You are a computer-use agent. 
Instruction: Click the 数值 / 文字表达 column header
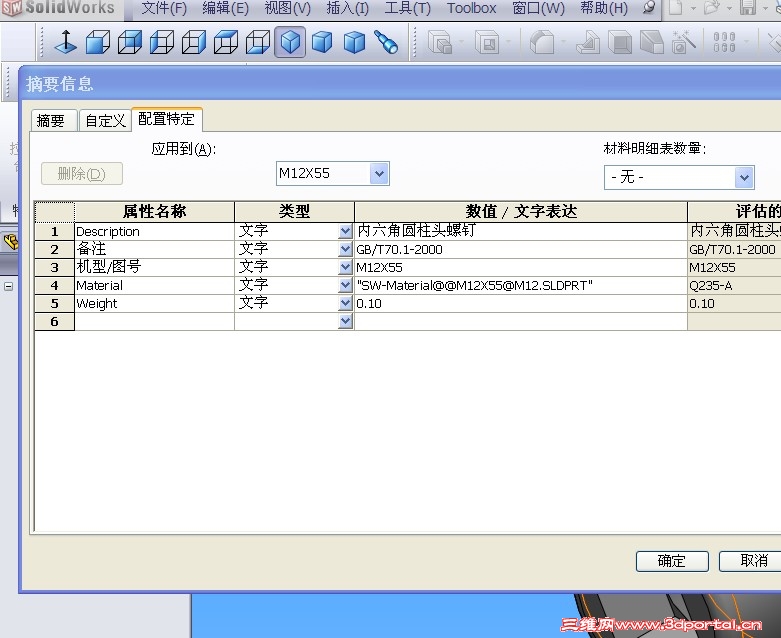(521, 212)
